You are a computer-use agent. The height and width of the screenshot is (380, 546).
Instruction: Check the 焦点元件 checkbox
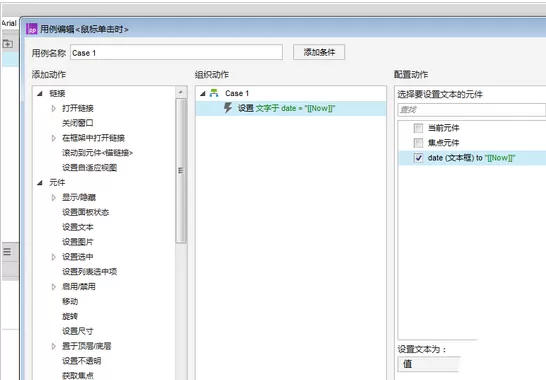tap(418, 143)
